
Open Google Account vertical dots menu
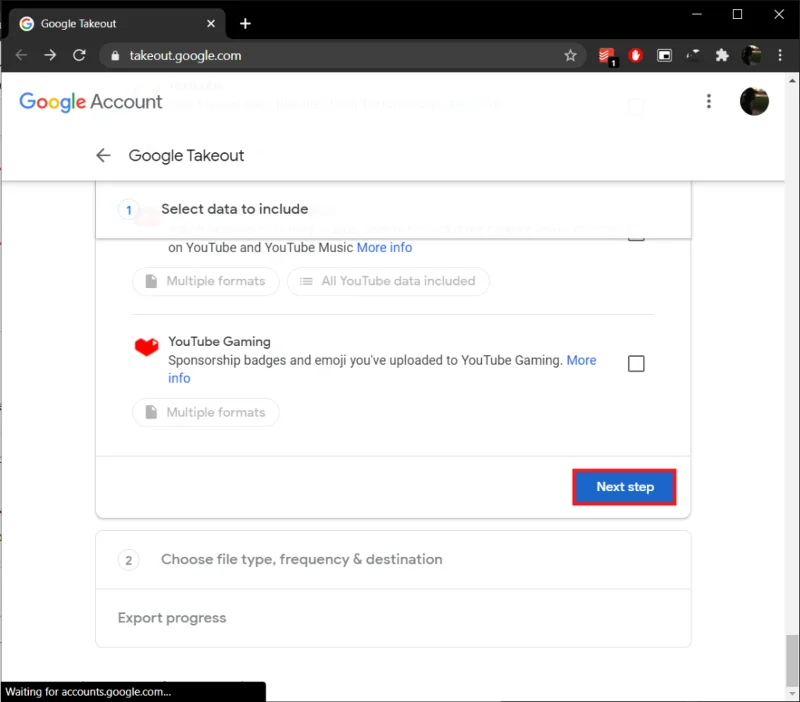[x=709, y=101]
